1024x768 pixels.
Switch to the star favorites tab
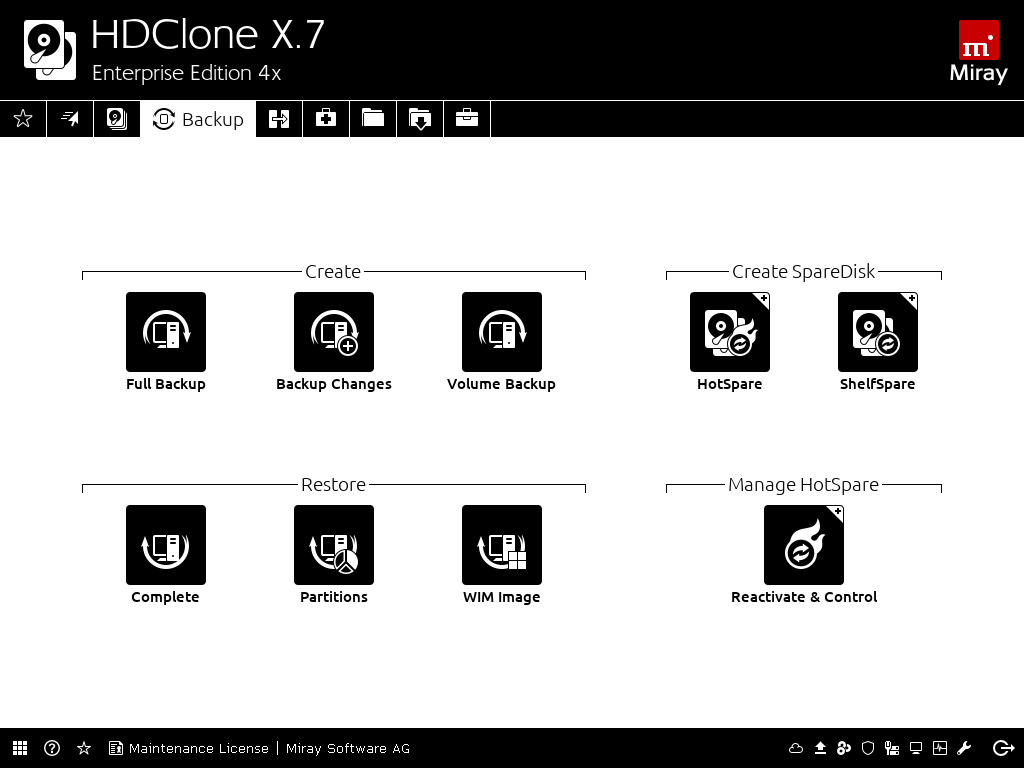pos(23,119)
